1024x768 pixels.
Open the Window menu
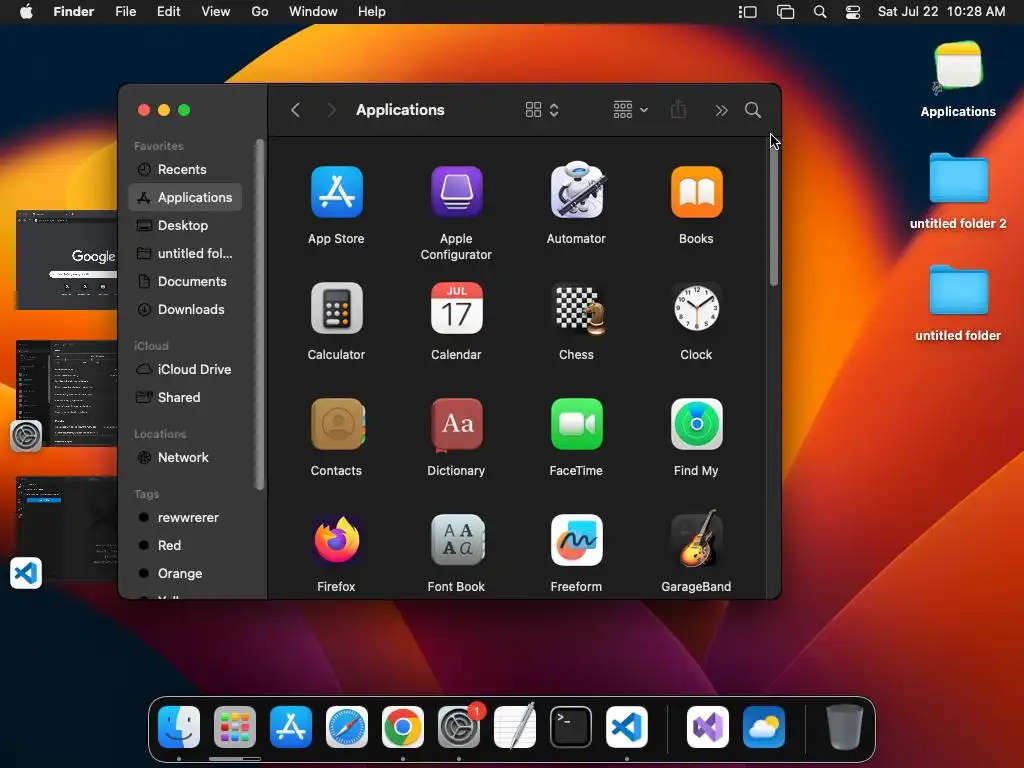pos(313,12)
